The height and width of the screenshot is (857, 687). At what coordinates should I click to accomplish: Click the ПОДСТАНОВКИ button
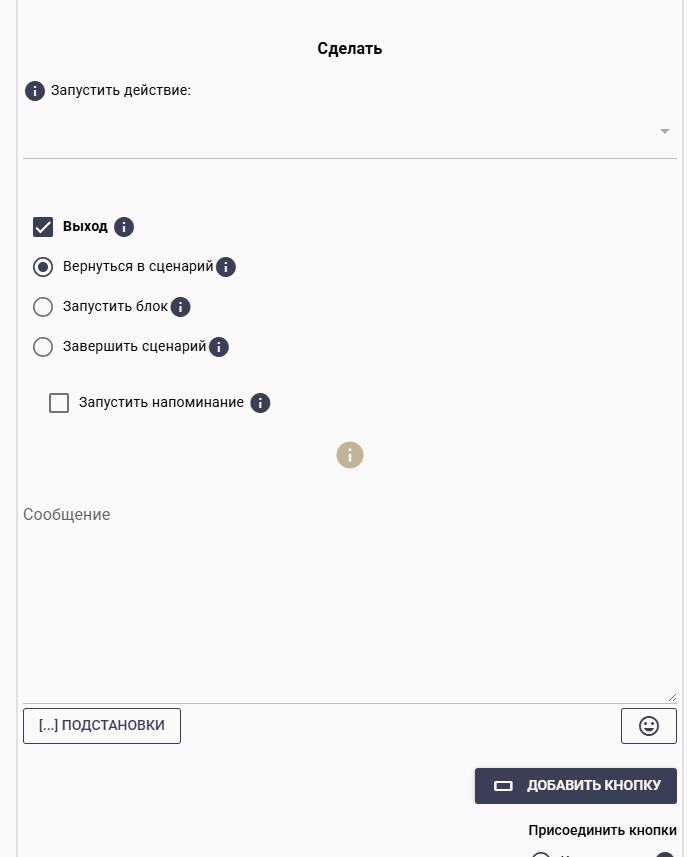[101, 725]
